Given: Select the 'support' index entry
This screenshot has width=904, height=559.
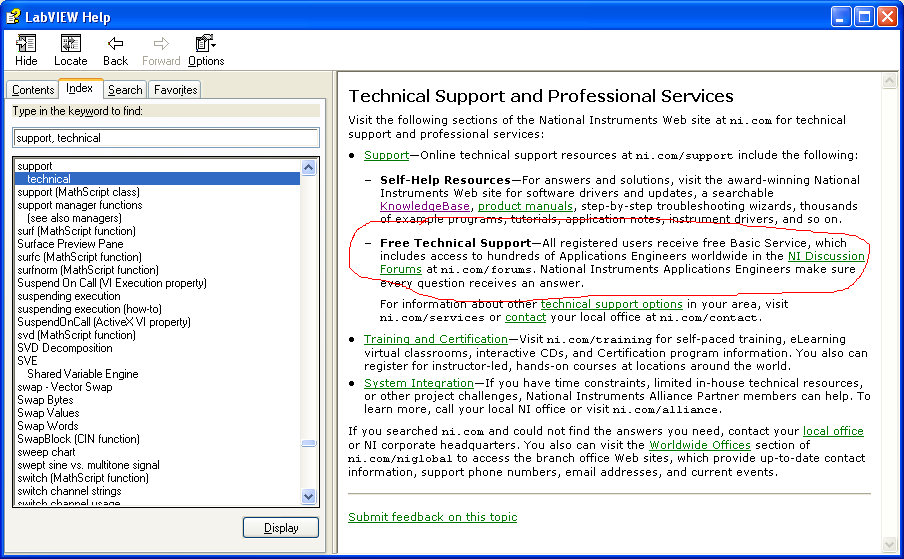Looking at the screenshot, I should [35, 166].
